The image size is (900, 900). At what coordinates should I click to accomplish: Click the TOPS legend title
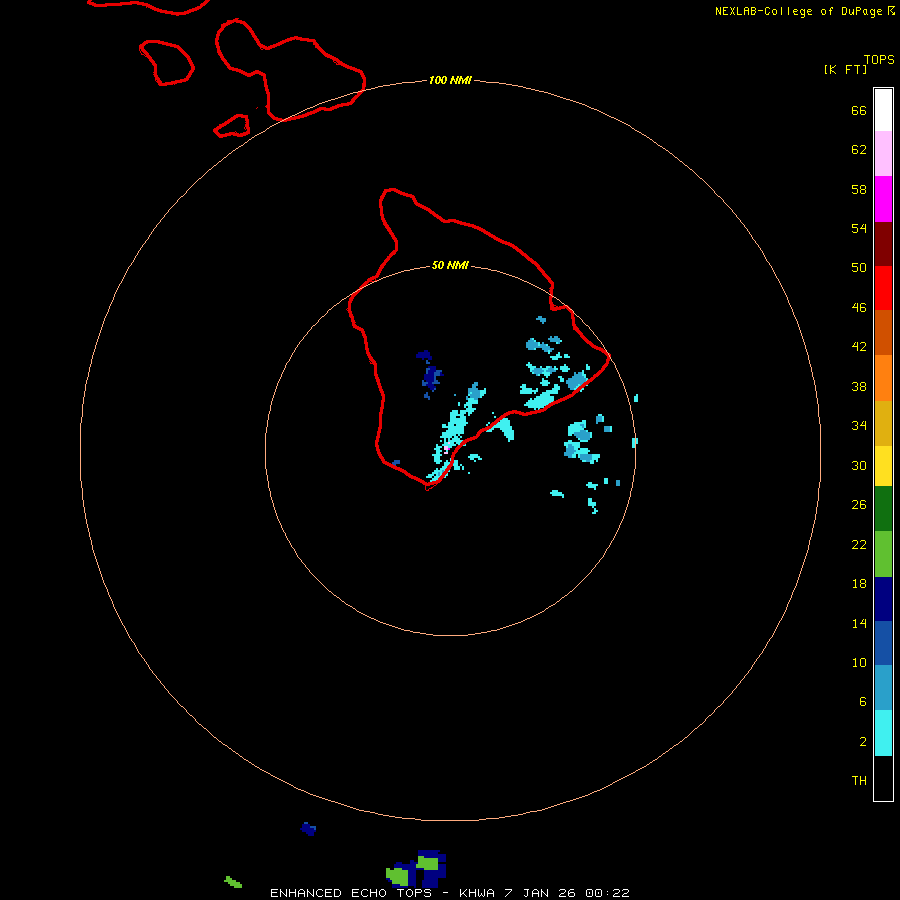[879, 59]
